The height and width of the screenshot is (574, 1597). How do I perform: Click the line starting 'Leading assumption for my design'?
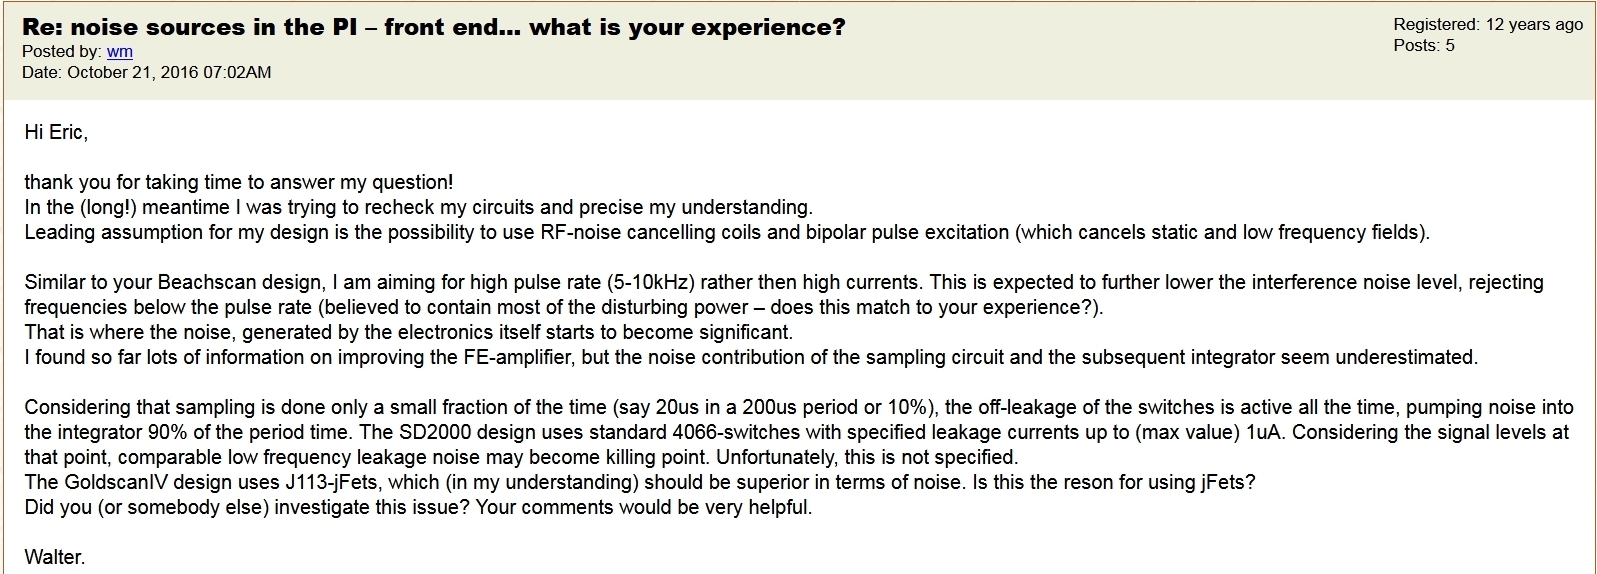[726, 232]
